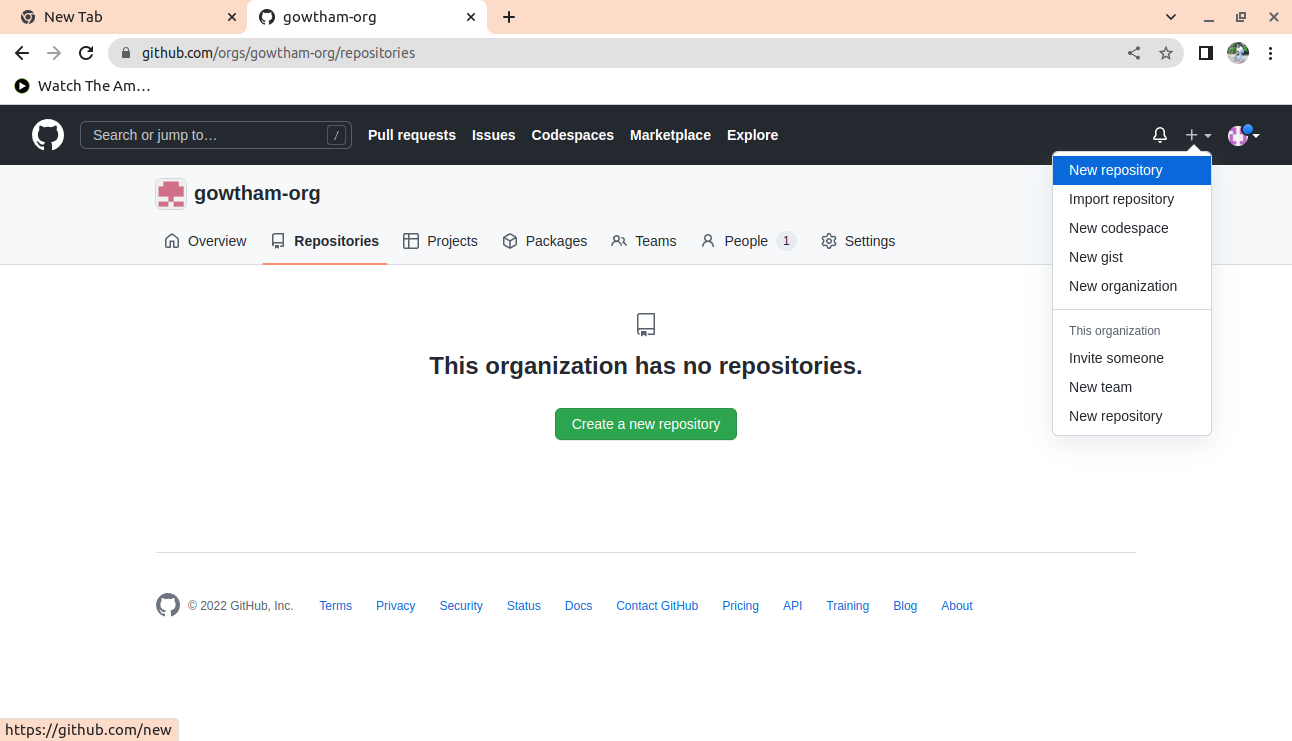Click the browser back arrow
Image resolution: width=1292 pixels, height=741 pixels.
22,53
